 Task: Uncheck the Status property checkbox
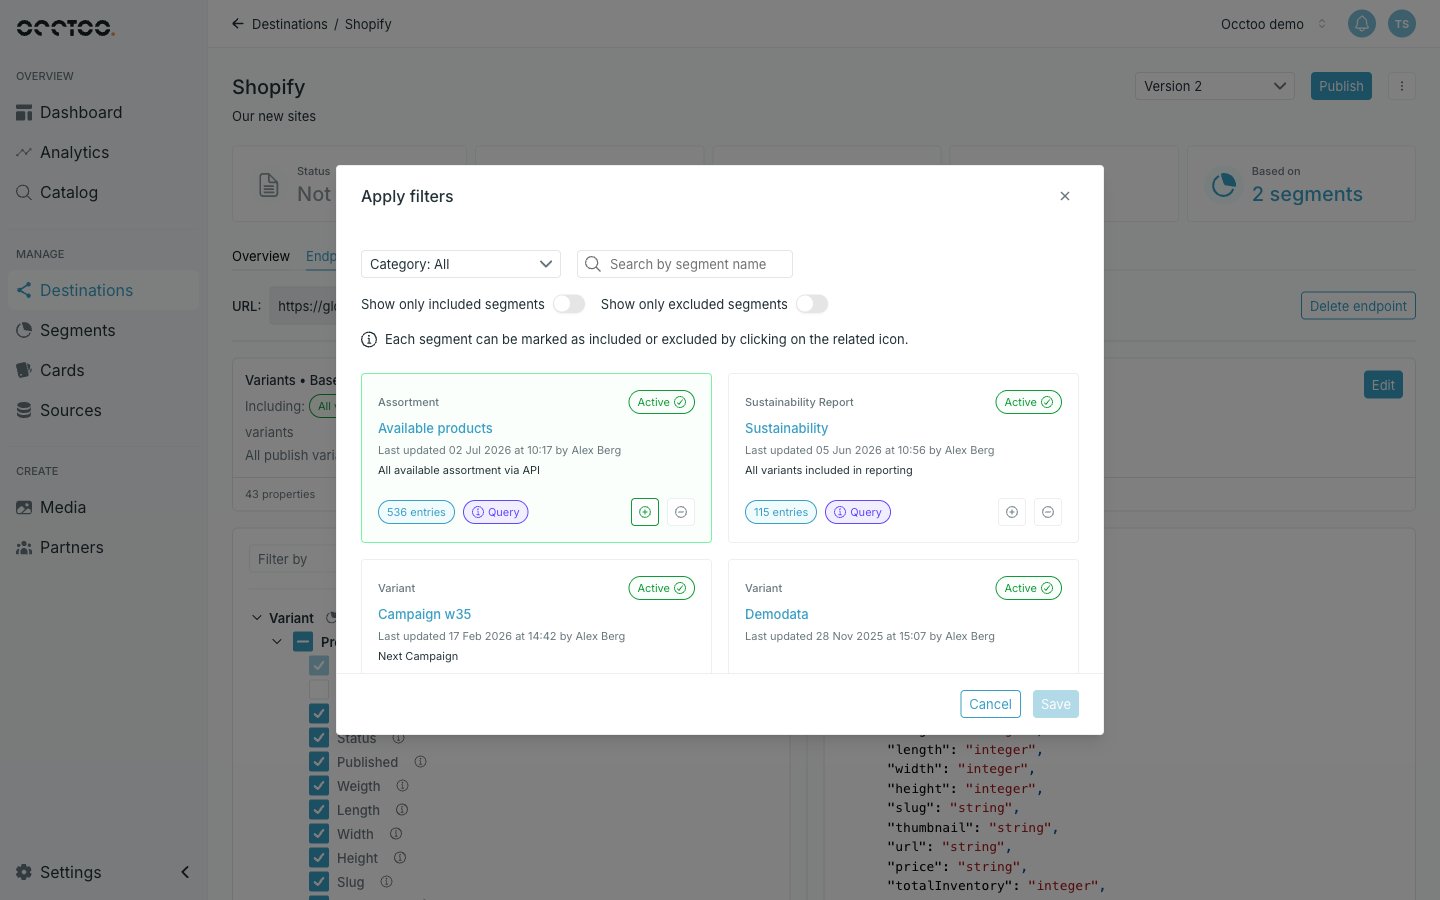pos(319,738)
